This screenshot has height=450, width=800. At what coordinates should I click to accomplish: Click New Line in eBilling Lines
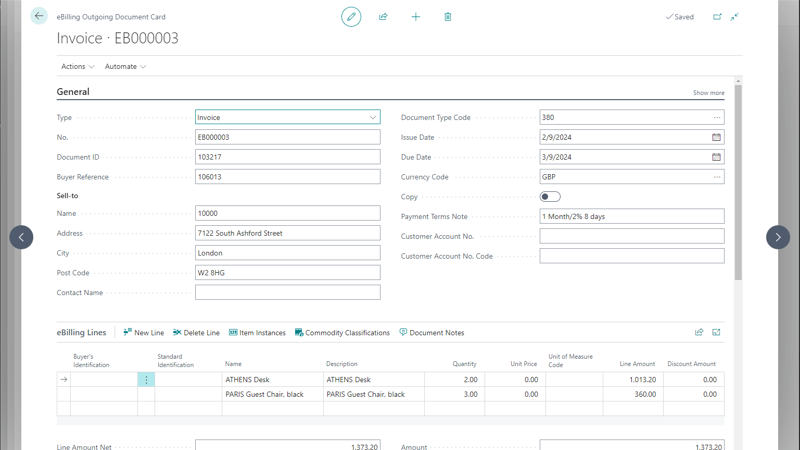pyautogui.click(x=143, y=333)
